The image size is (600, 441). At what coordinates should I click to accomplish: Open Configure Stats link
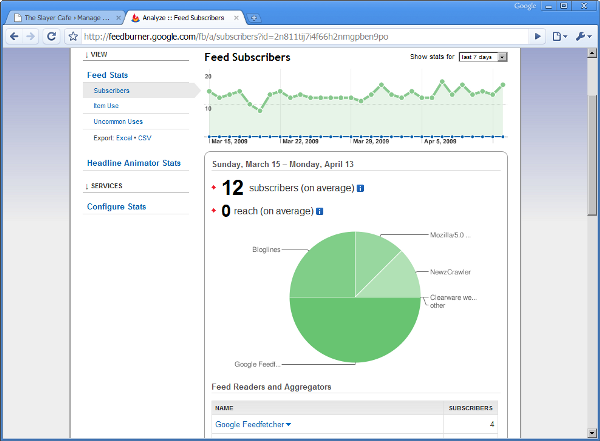click(116, 207)
